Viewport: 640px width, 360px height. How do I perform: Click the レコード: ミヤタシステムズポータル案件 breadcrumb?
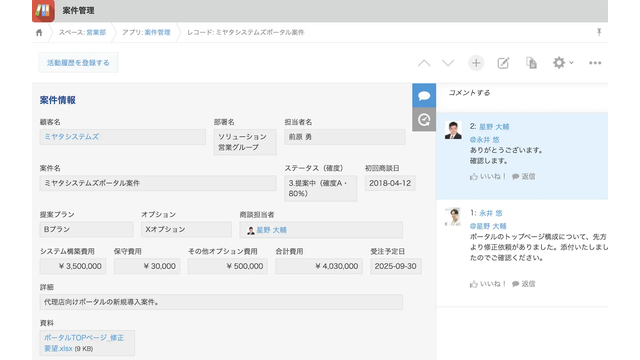[246, 32]
